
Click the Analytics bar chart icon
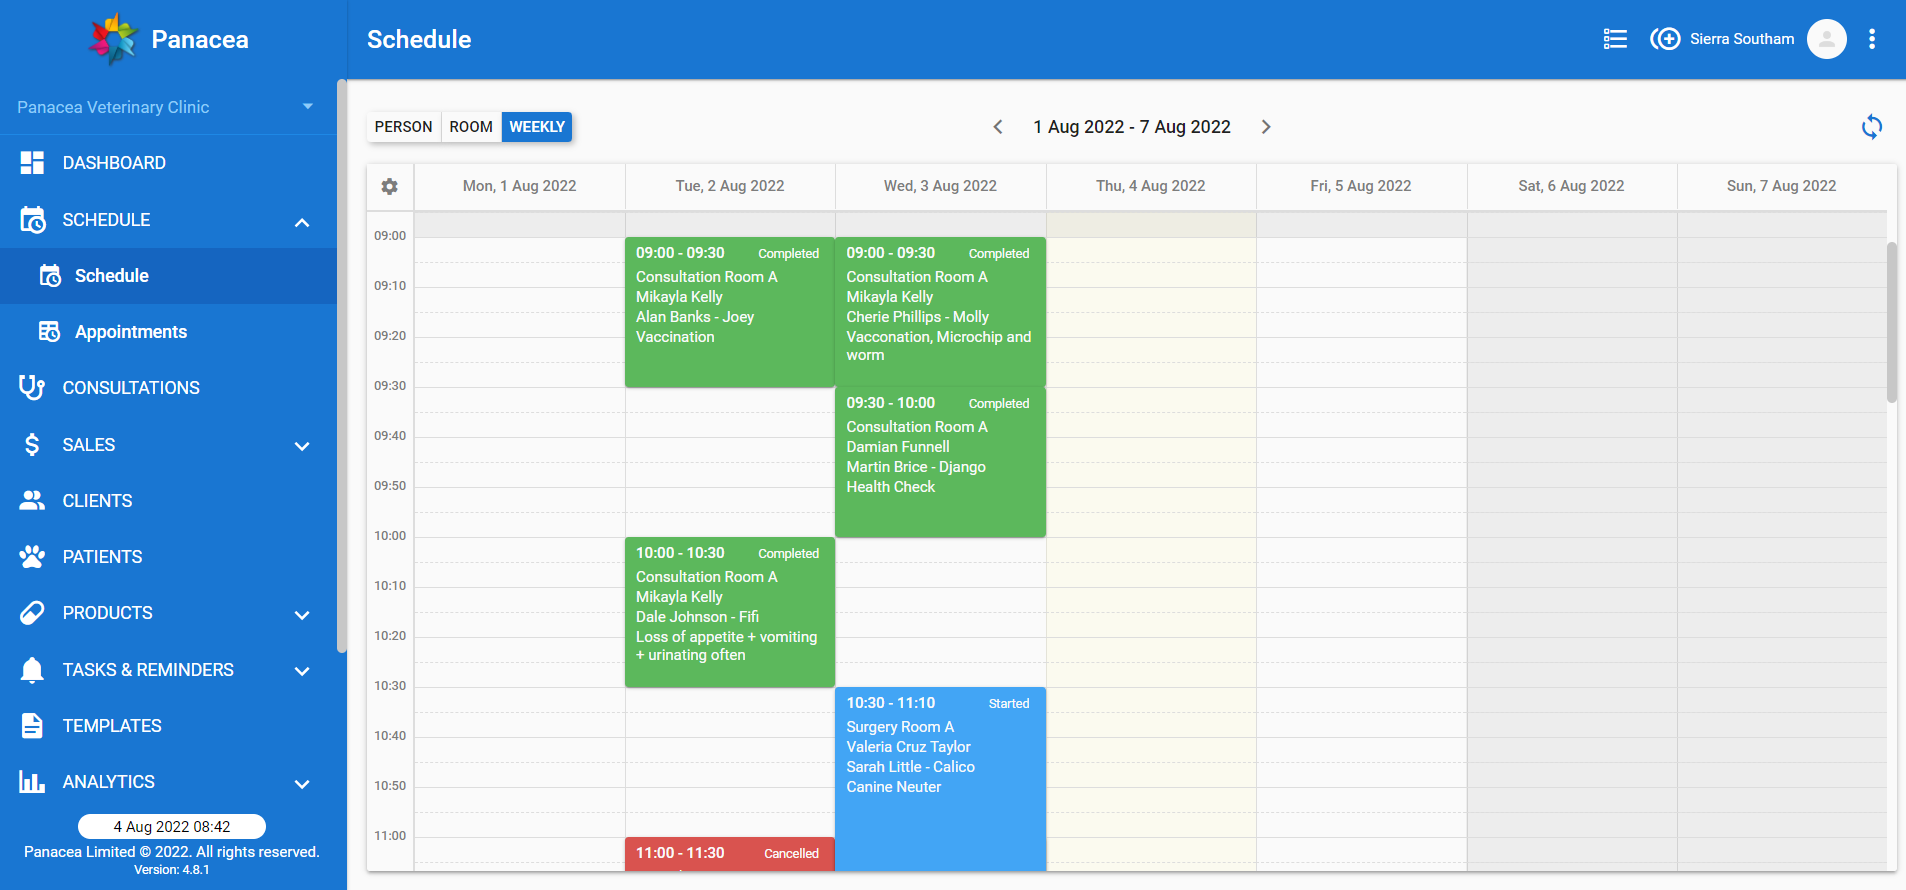pos(32,782)
